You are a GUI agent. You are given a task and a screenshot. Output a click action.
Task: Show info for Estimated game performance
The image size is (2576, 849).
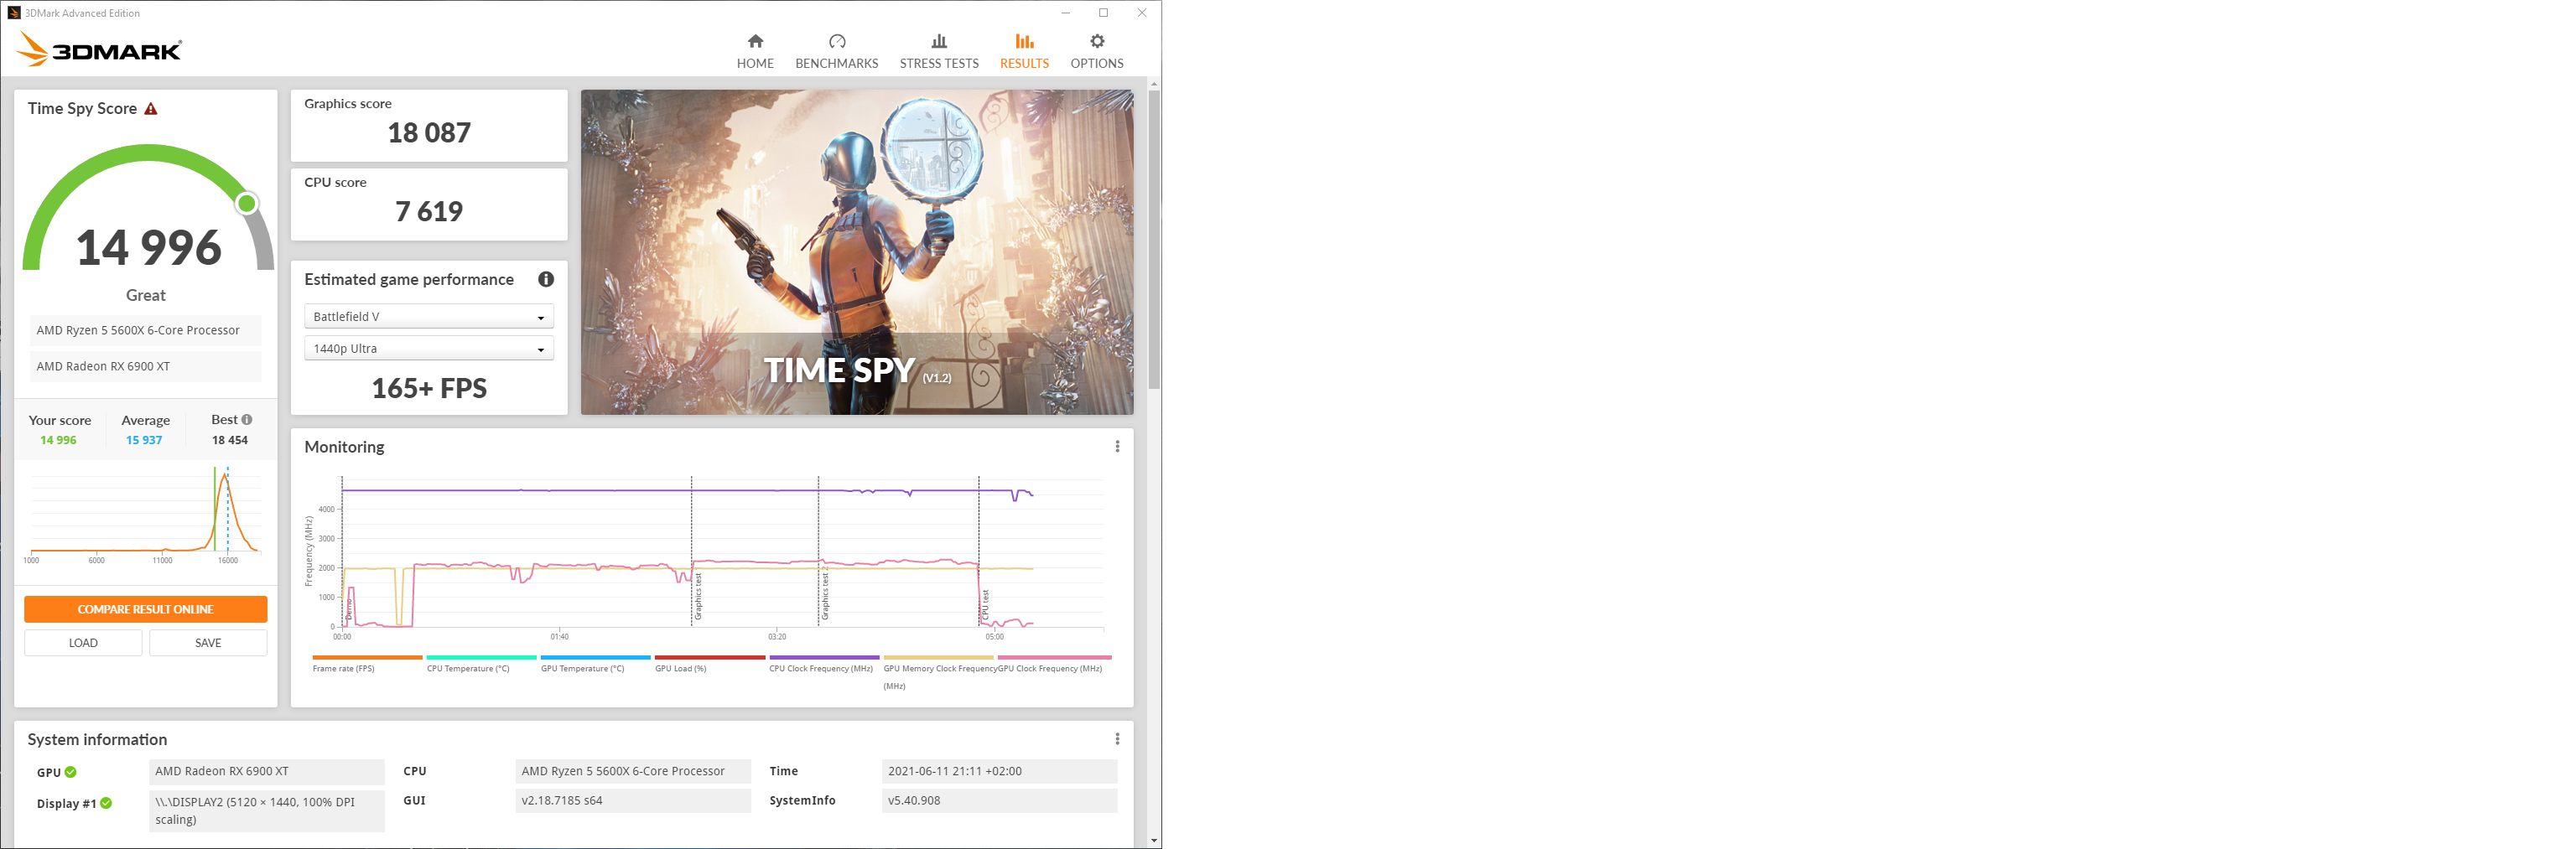click(546, 280)
